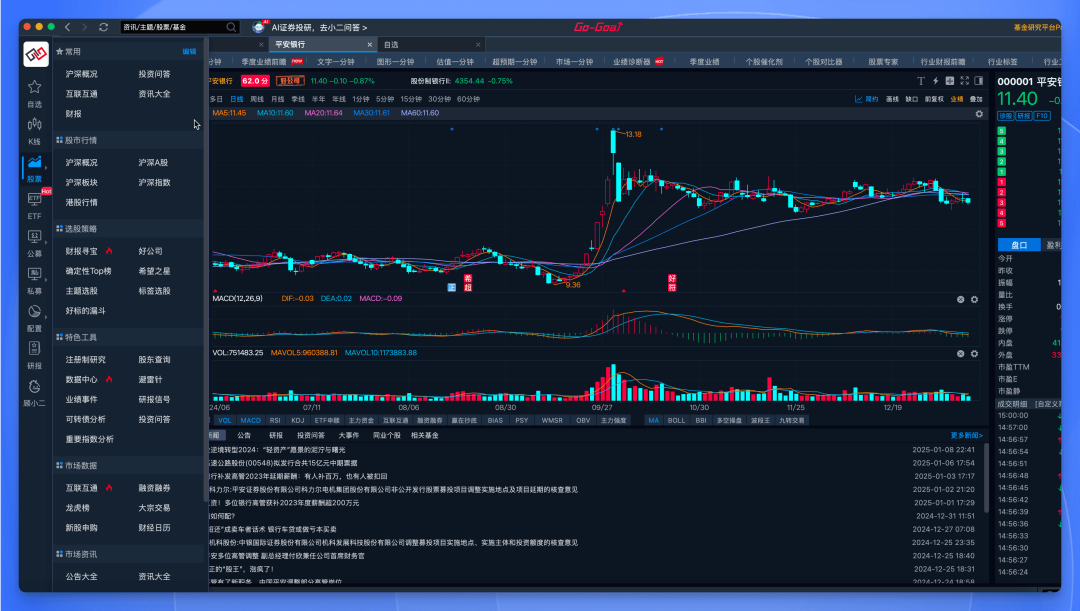
Task: Select the 盘口 tab in quote panel
Action: [x=1019, y=245]
